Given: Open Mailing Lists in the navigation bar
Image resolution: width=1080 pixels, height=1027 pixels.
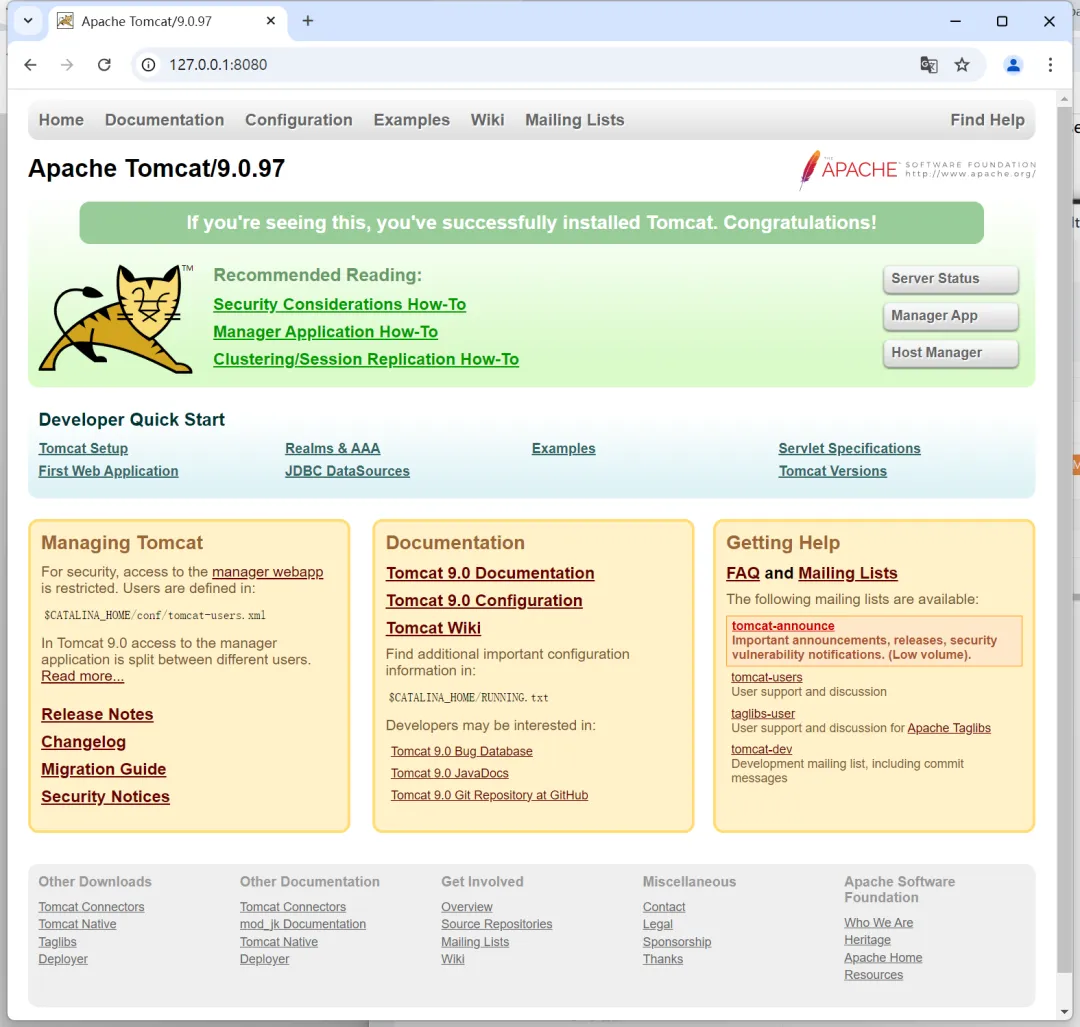Looking at the screenshot, I should pyautogui.click(x=574, y=120).
